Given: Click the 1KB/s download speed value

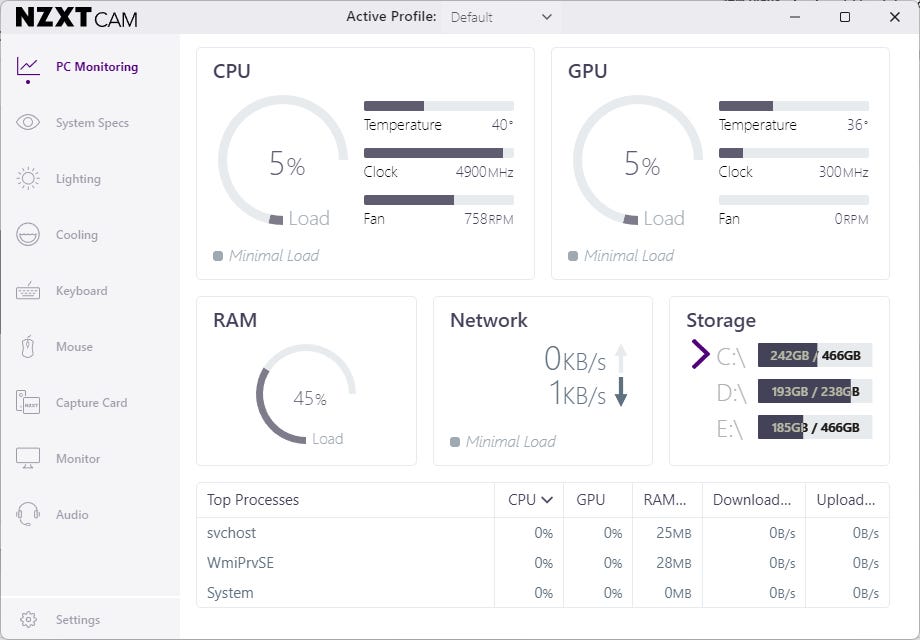Looking at the screenshot, I should 577,393.
